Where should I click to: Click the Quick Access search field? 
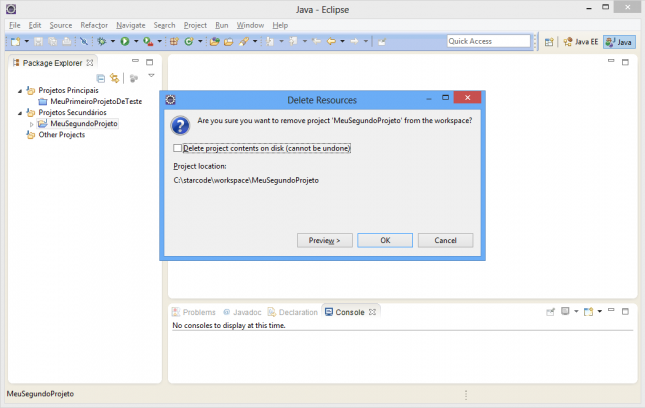click(489, 41)
